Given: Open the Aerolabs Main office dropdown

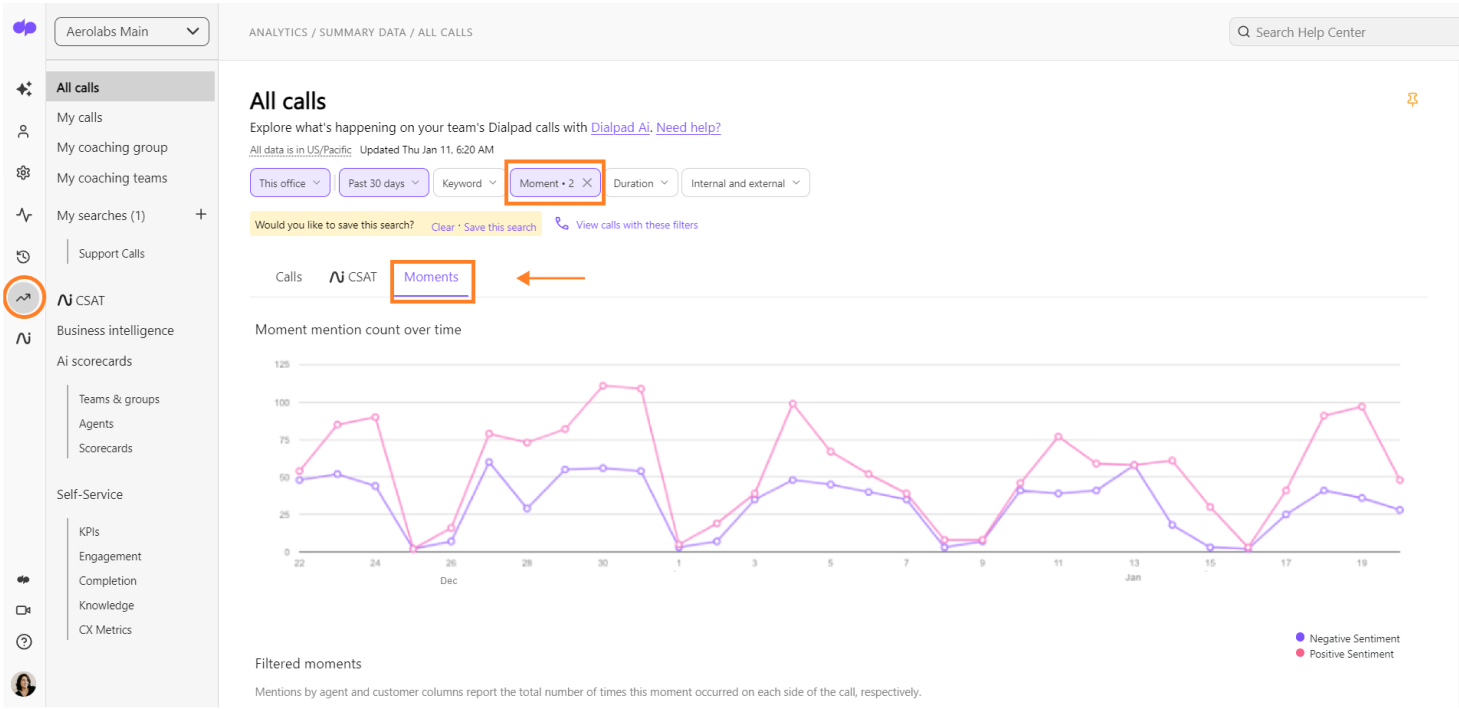Looking at the screenshot, I should (x=132, y=31).
